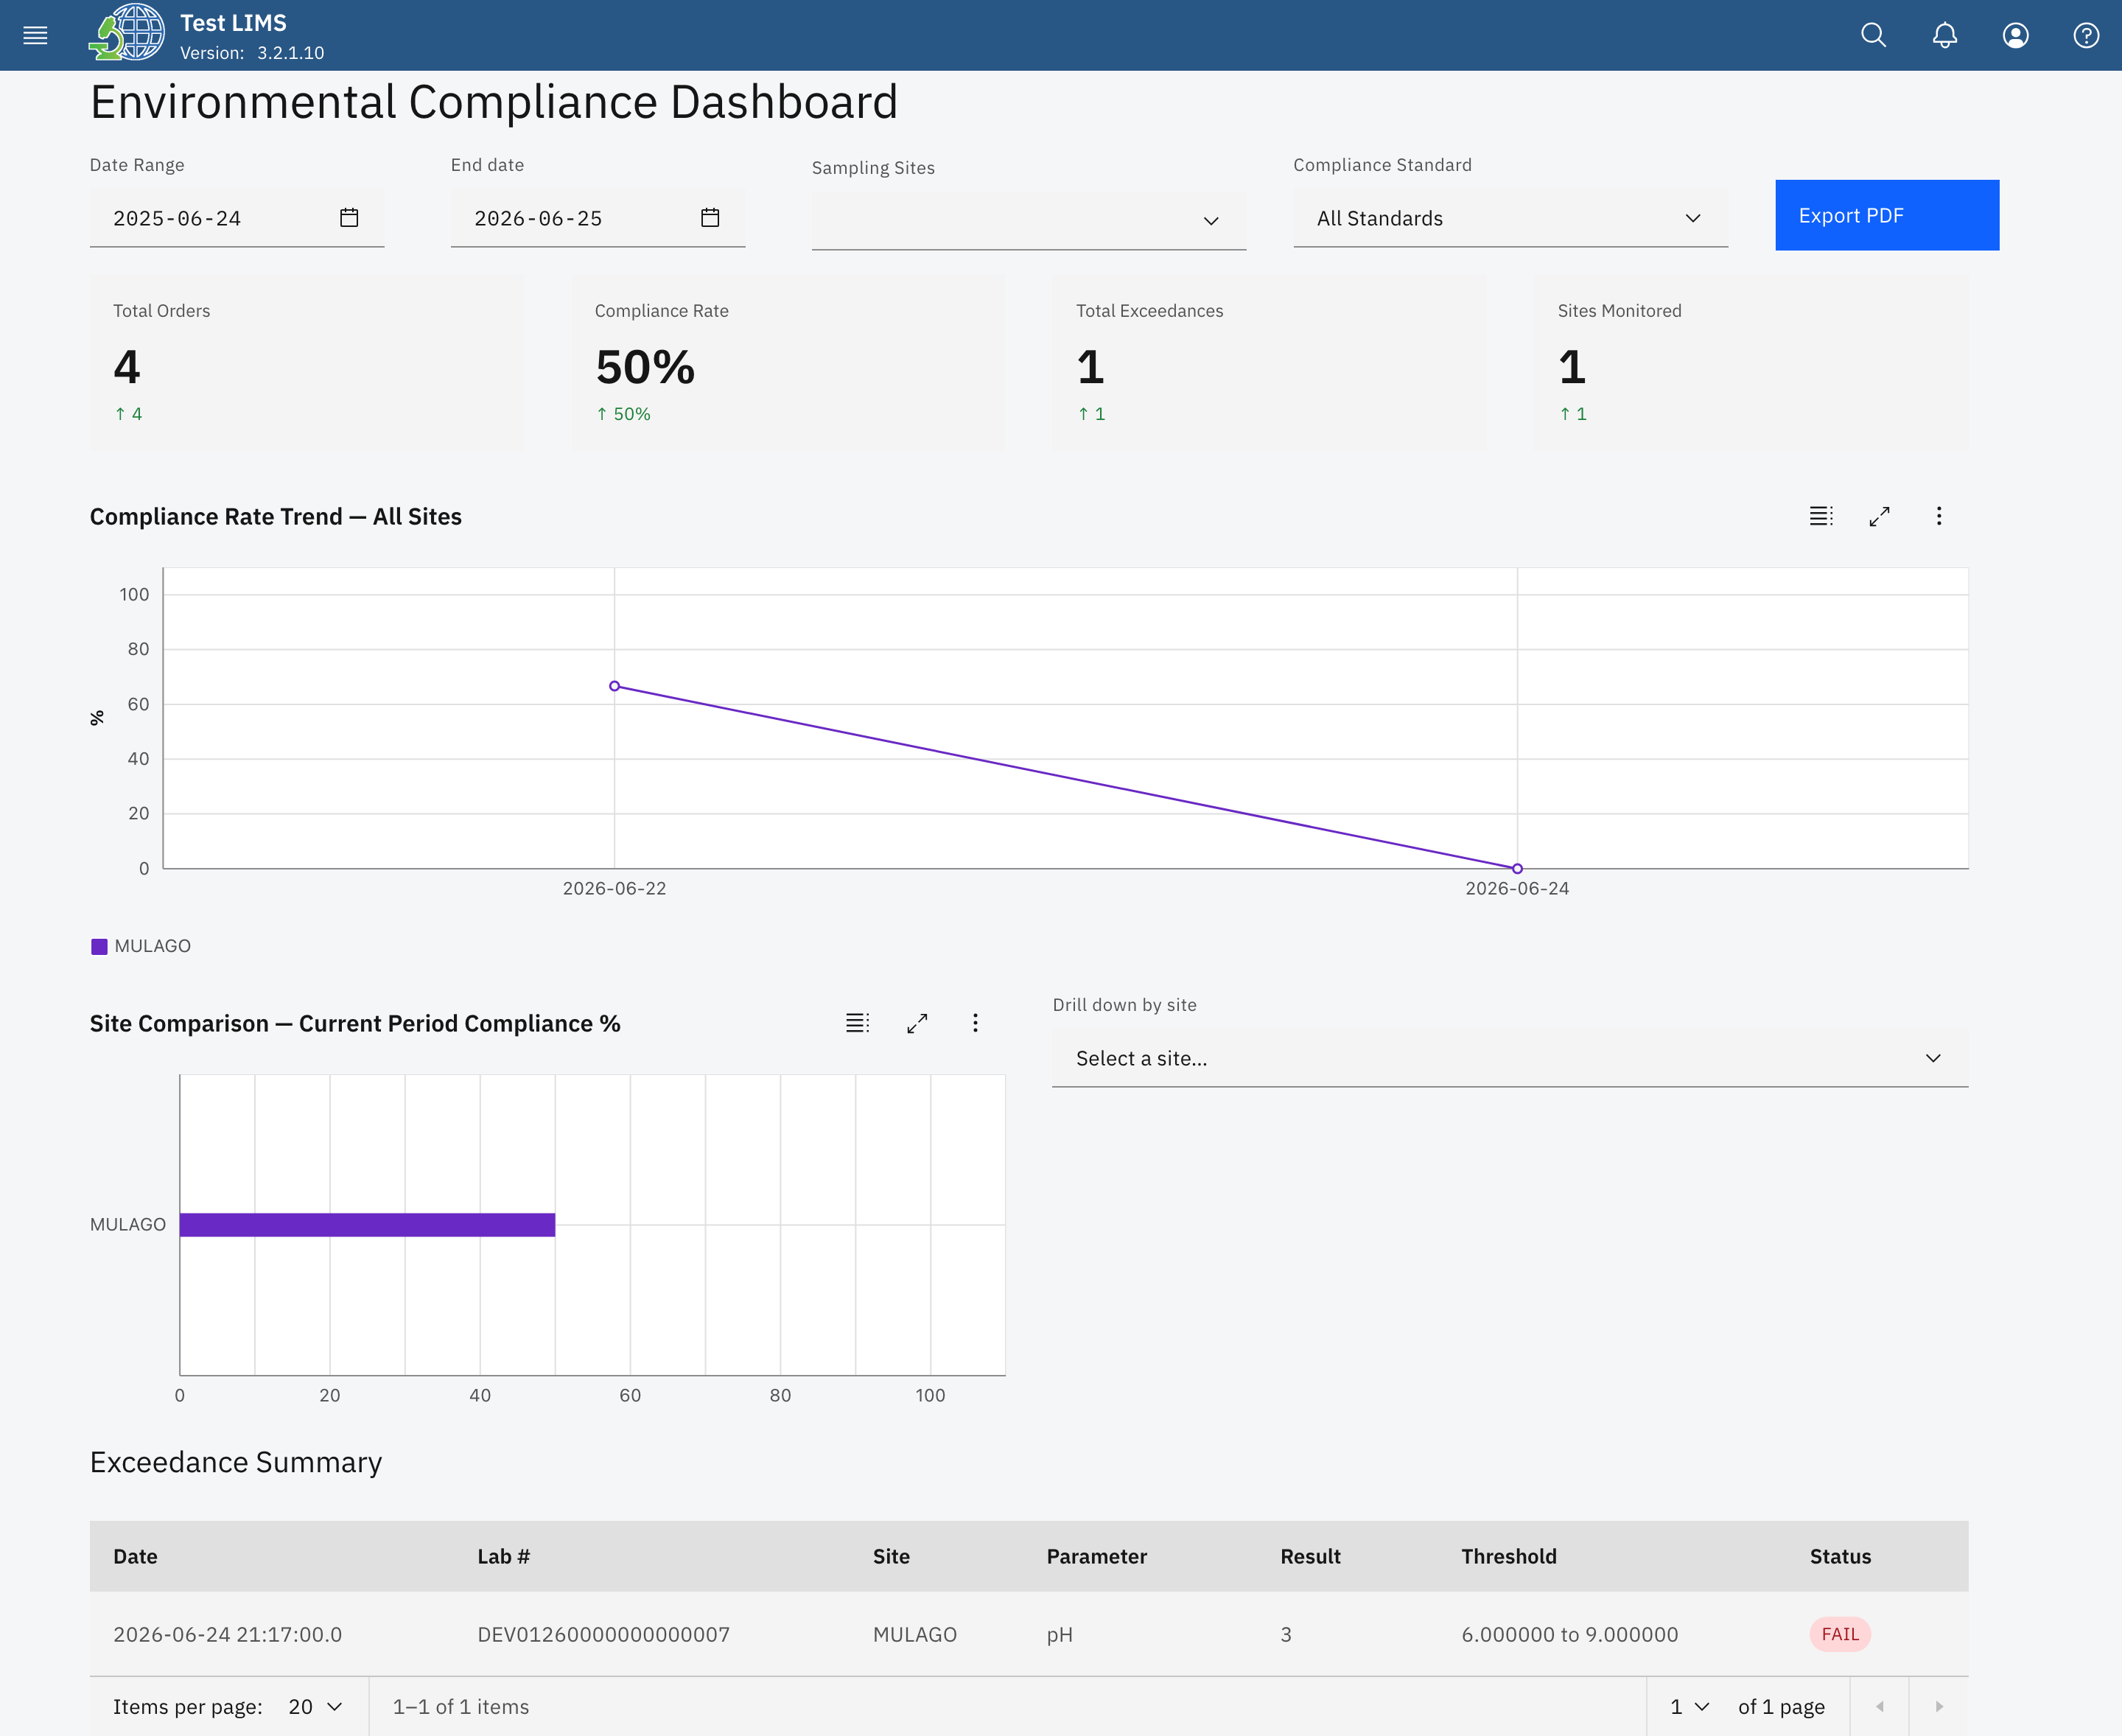Sort by Site column header
Image resolution: width=2122 pixels, height=1736 pixels.
(x=891, y=1556)
